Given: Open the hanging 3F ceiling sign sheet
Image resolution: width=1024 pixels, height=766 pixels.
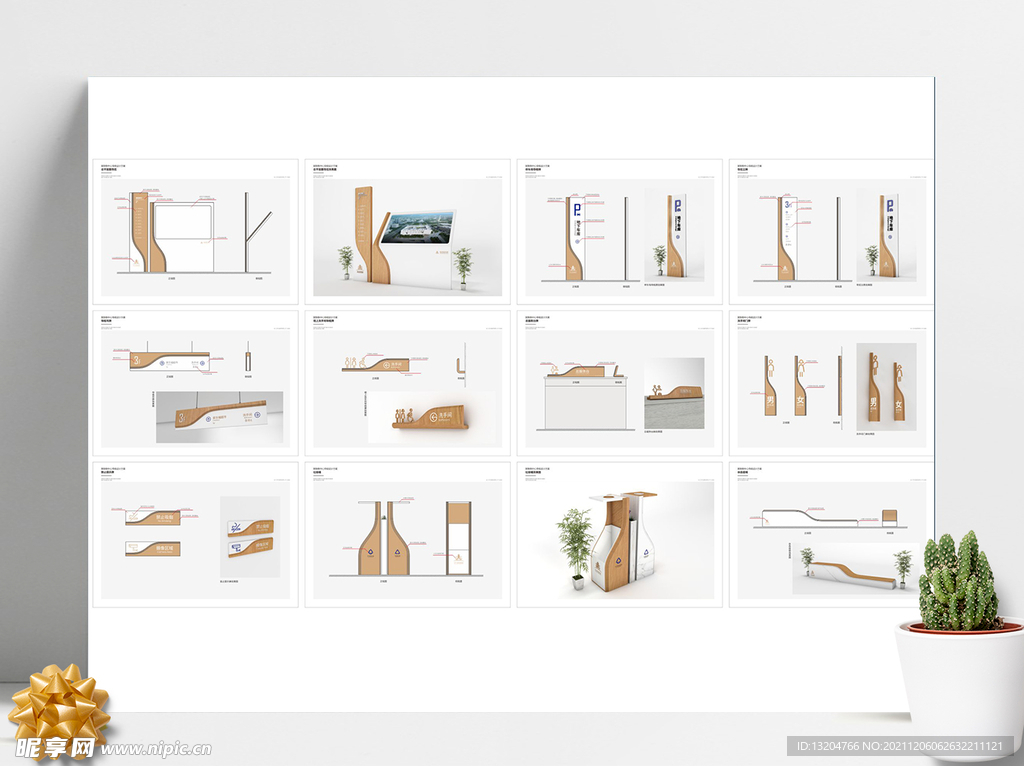Looking at the screenshot, I should 195,383.
